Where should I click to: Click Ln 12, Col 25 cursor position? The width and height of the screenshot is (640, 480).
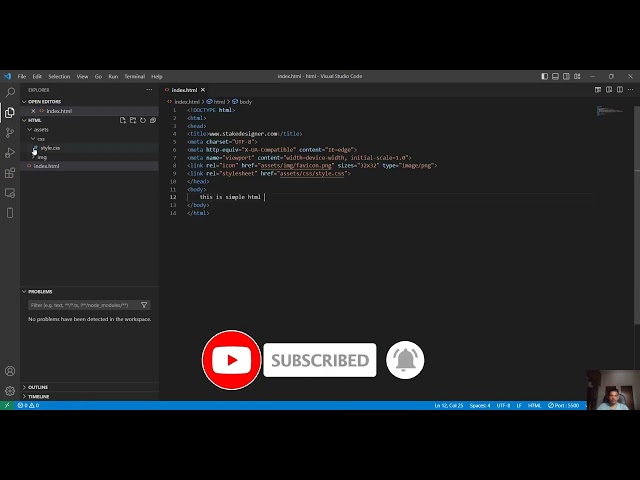(x=449, y=405)
